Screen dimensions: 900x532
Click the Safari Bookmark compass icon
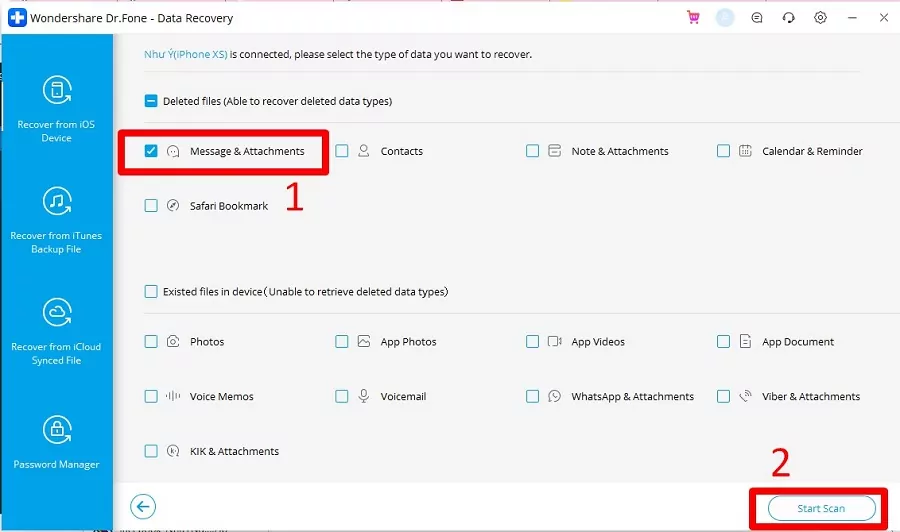pos(173,205)
